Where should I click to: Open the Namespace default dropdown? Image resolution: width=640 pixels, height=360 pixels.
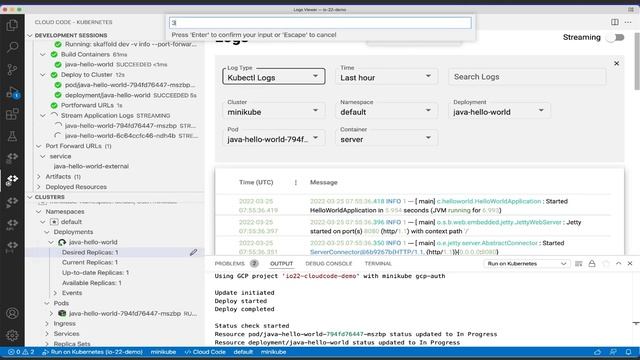(387, 111)
